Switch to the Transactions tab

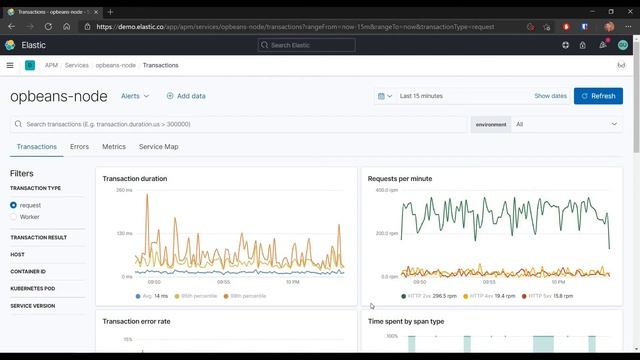click(x=37, y=147)
